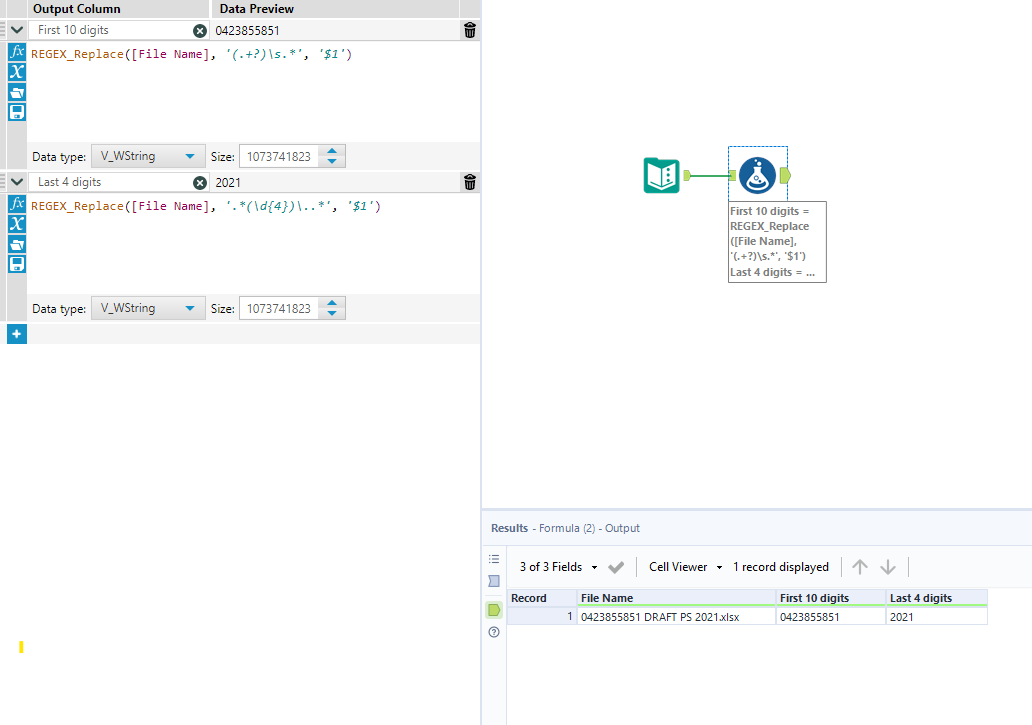This screenshot has height=725, width=1032.
Task: Toggle the column profile icon in Results
Action: tap(493, 581)
